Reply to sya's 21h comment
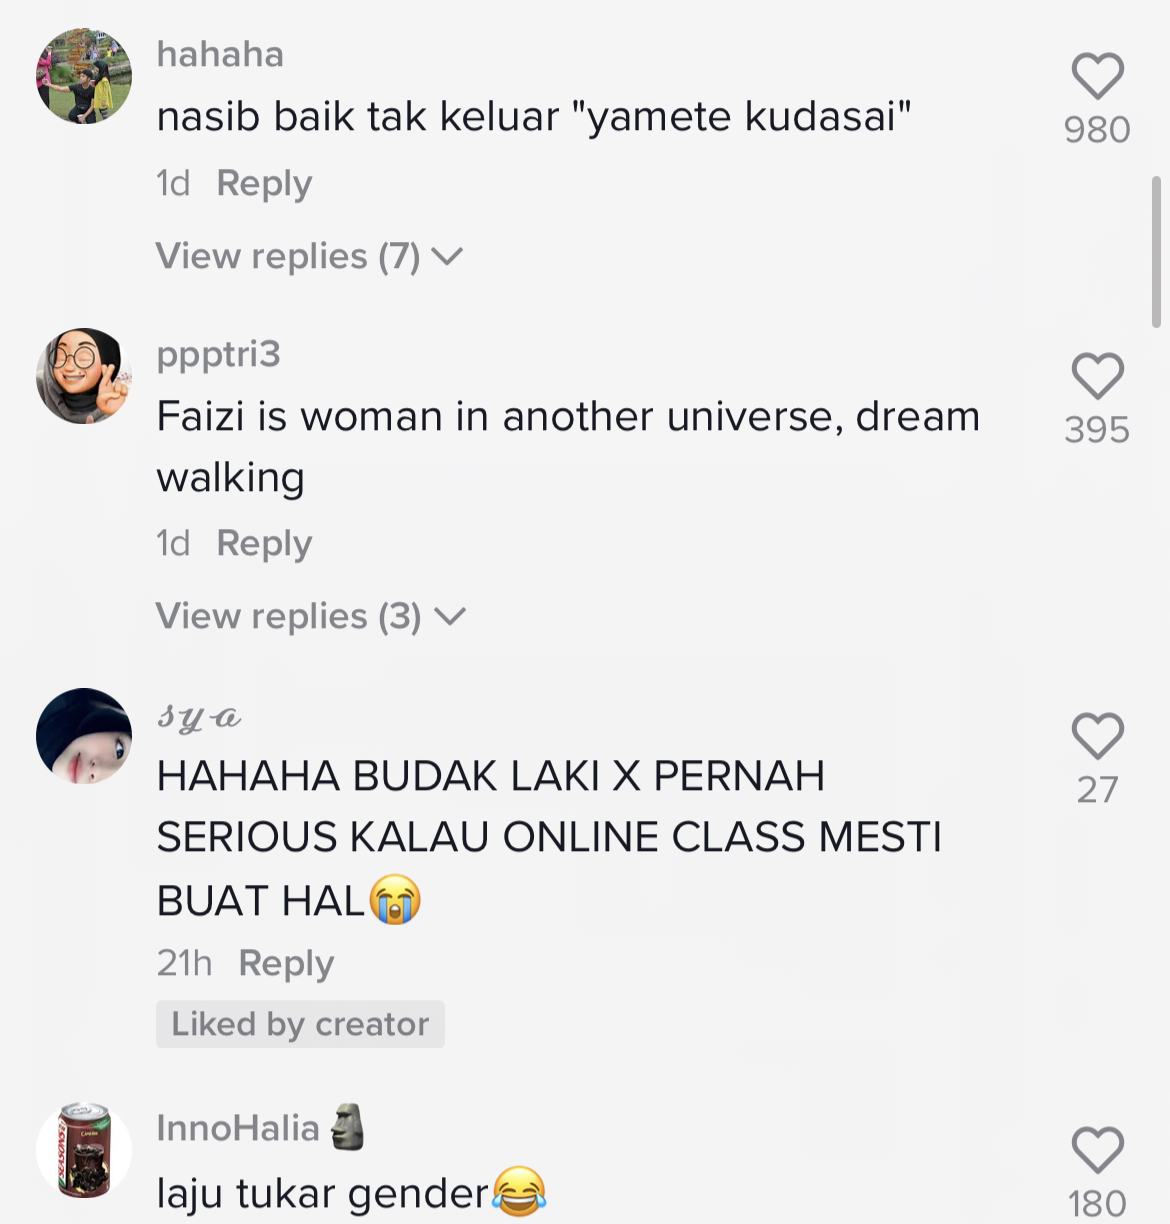The height and width of the screenshot is (1224, 1170). [x=286, y=964]
